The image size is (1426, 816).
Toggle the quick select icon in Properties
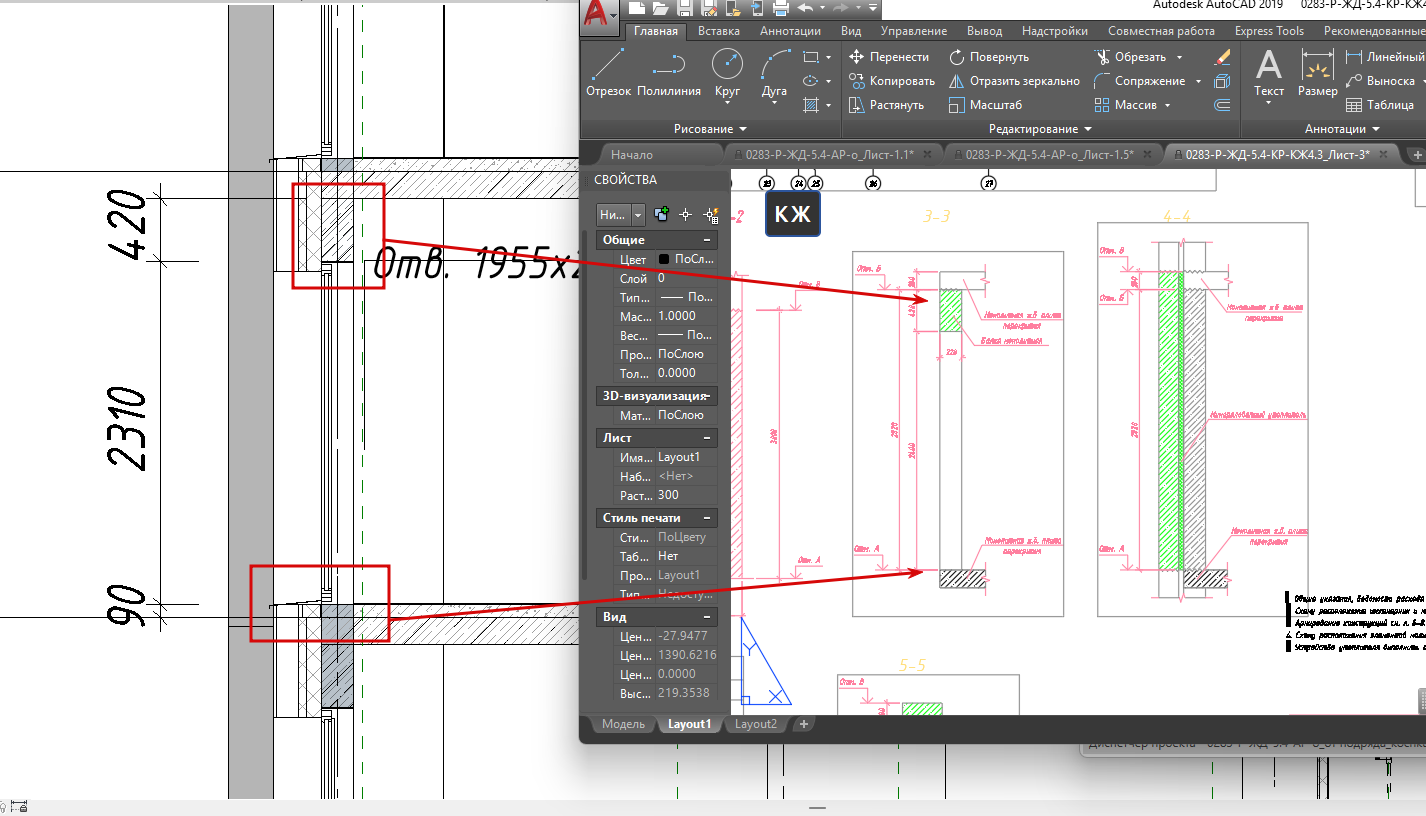pyautogui.click(x=711, y=214)
